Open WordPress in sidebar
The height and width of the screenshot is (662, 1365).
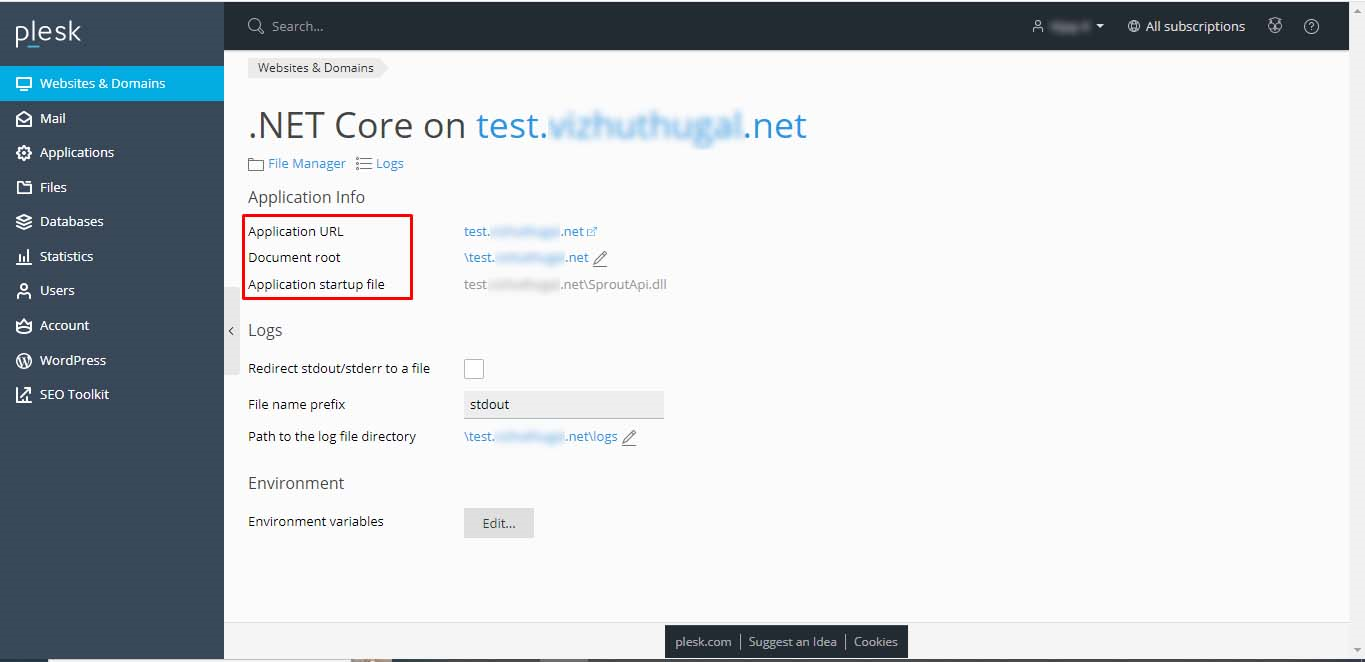(x=112, y=360)
